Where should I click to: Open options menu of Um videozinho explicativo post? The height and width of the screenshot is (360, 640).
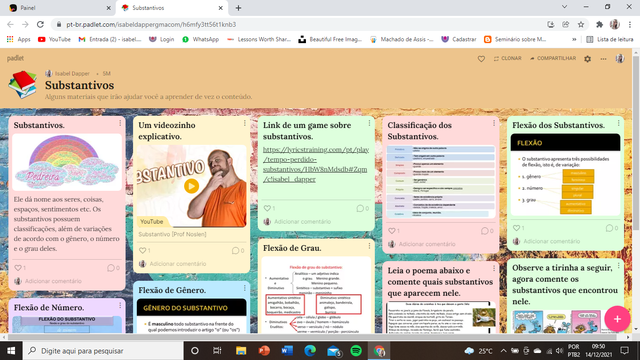[244, 123]
